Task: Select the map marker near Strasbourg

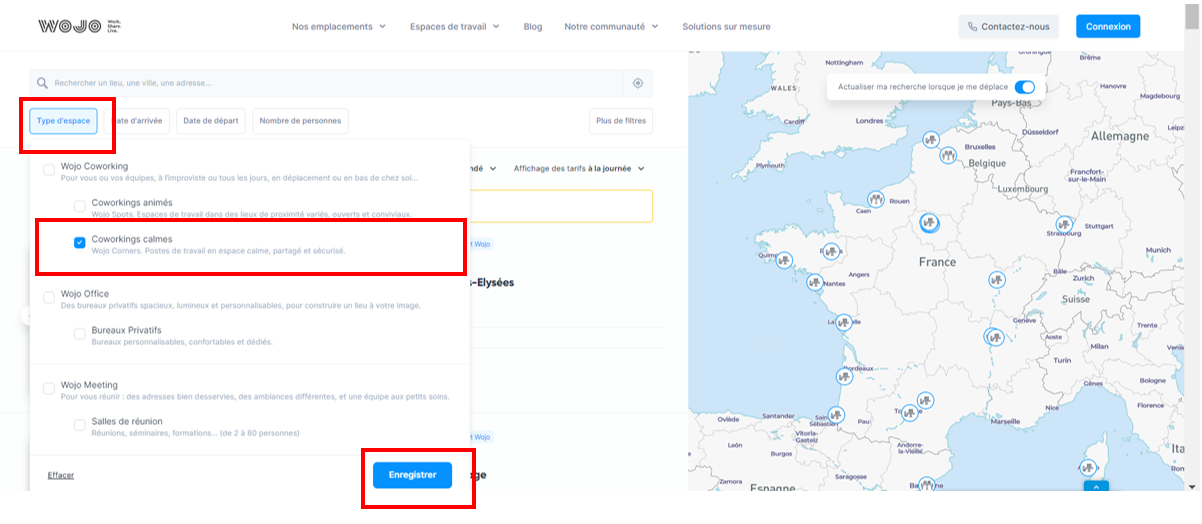Action: coord(1064,224)
